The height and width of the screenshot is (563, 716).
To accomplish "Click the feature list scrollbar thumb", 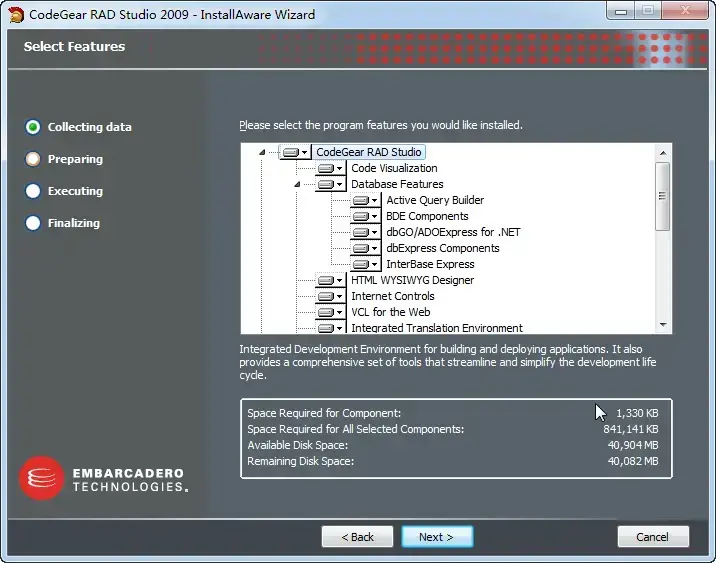I will click(x=663, y=196).
